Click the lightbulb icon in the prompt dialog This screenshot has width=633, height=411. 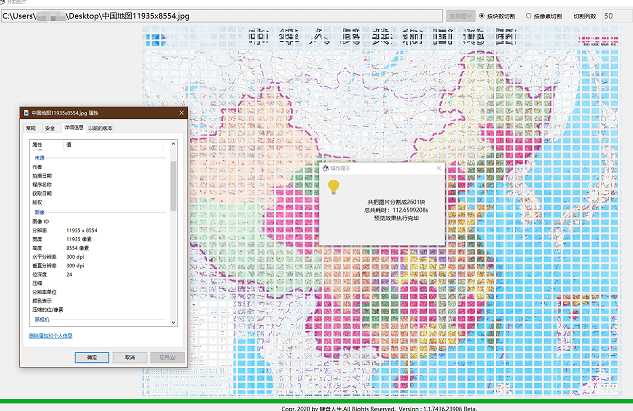click(333, 187)
